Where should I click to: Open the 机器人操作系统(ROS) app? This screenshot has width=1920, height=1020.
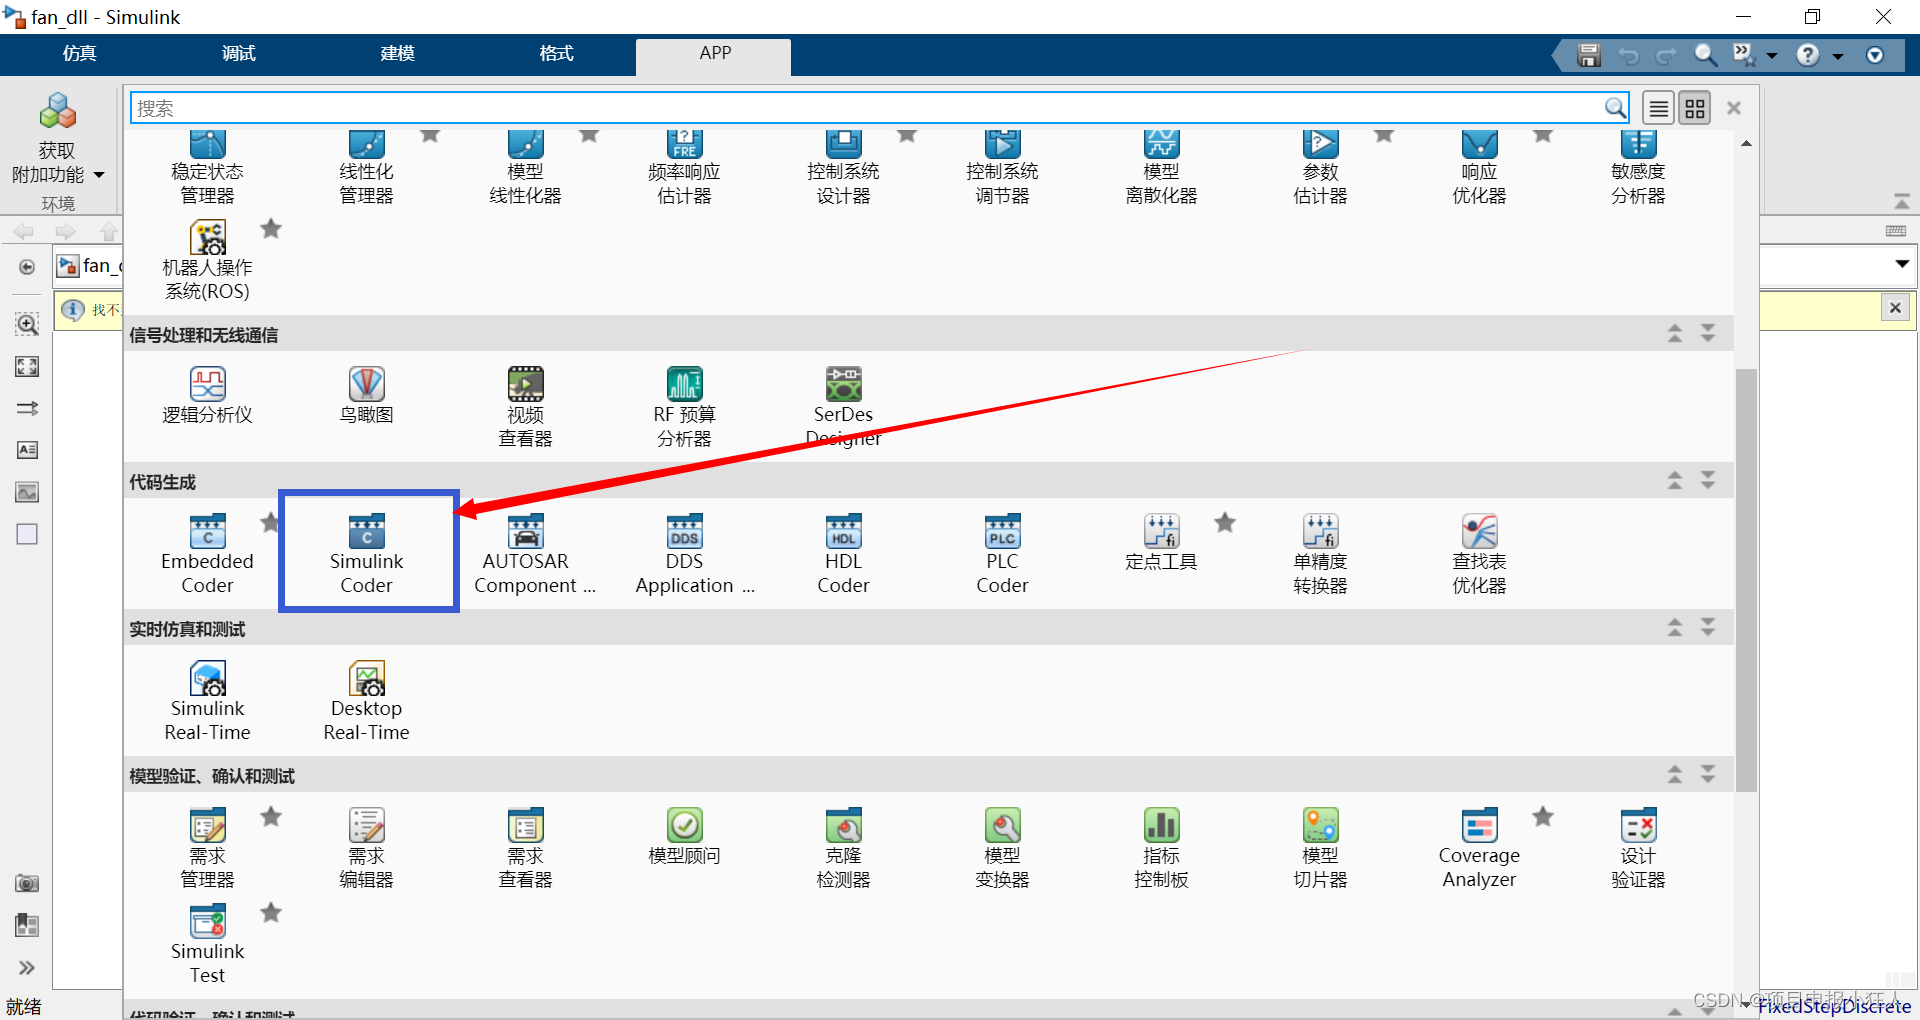click(x=207, y=260)
